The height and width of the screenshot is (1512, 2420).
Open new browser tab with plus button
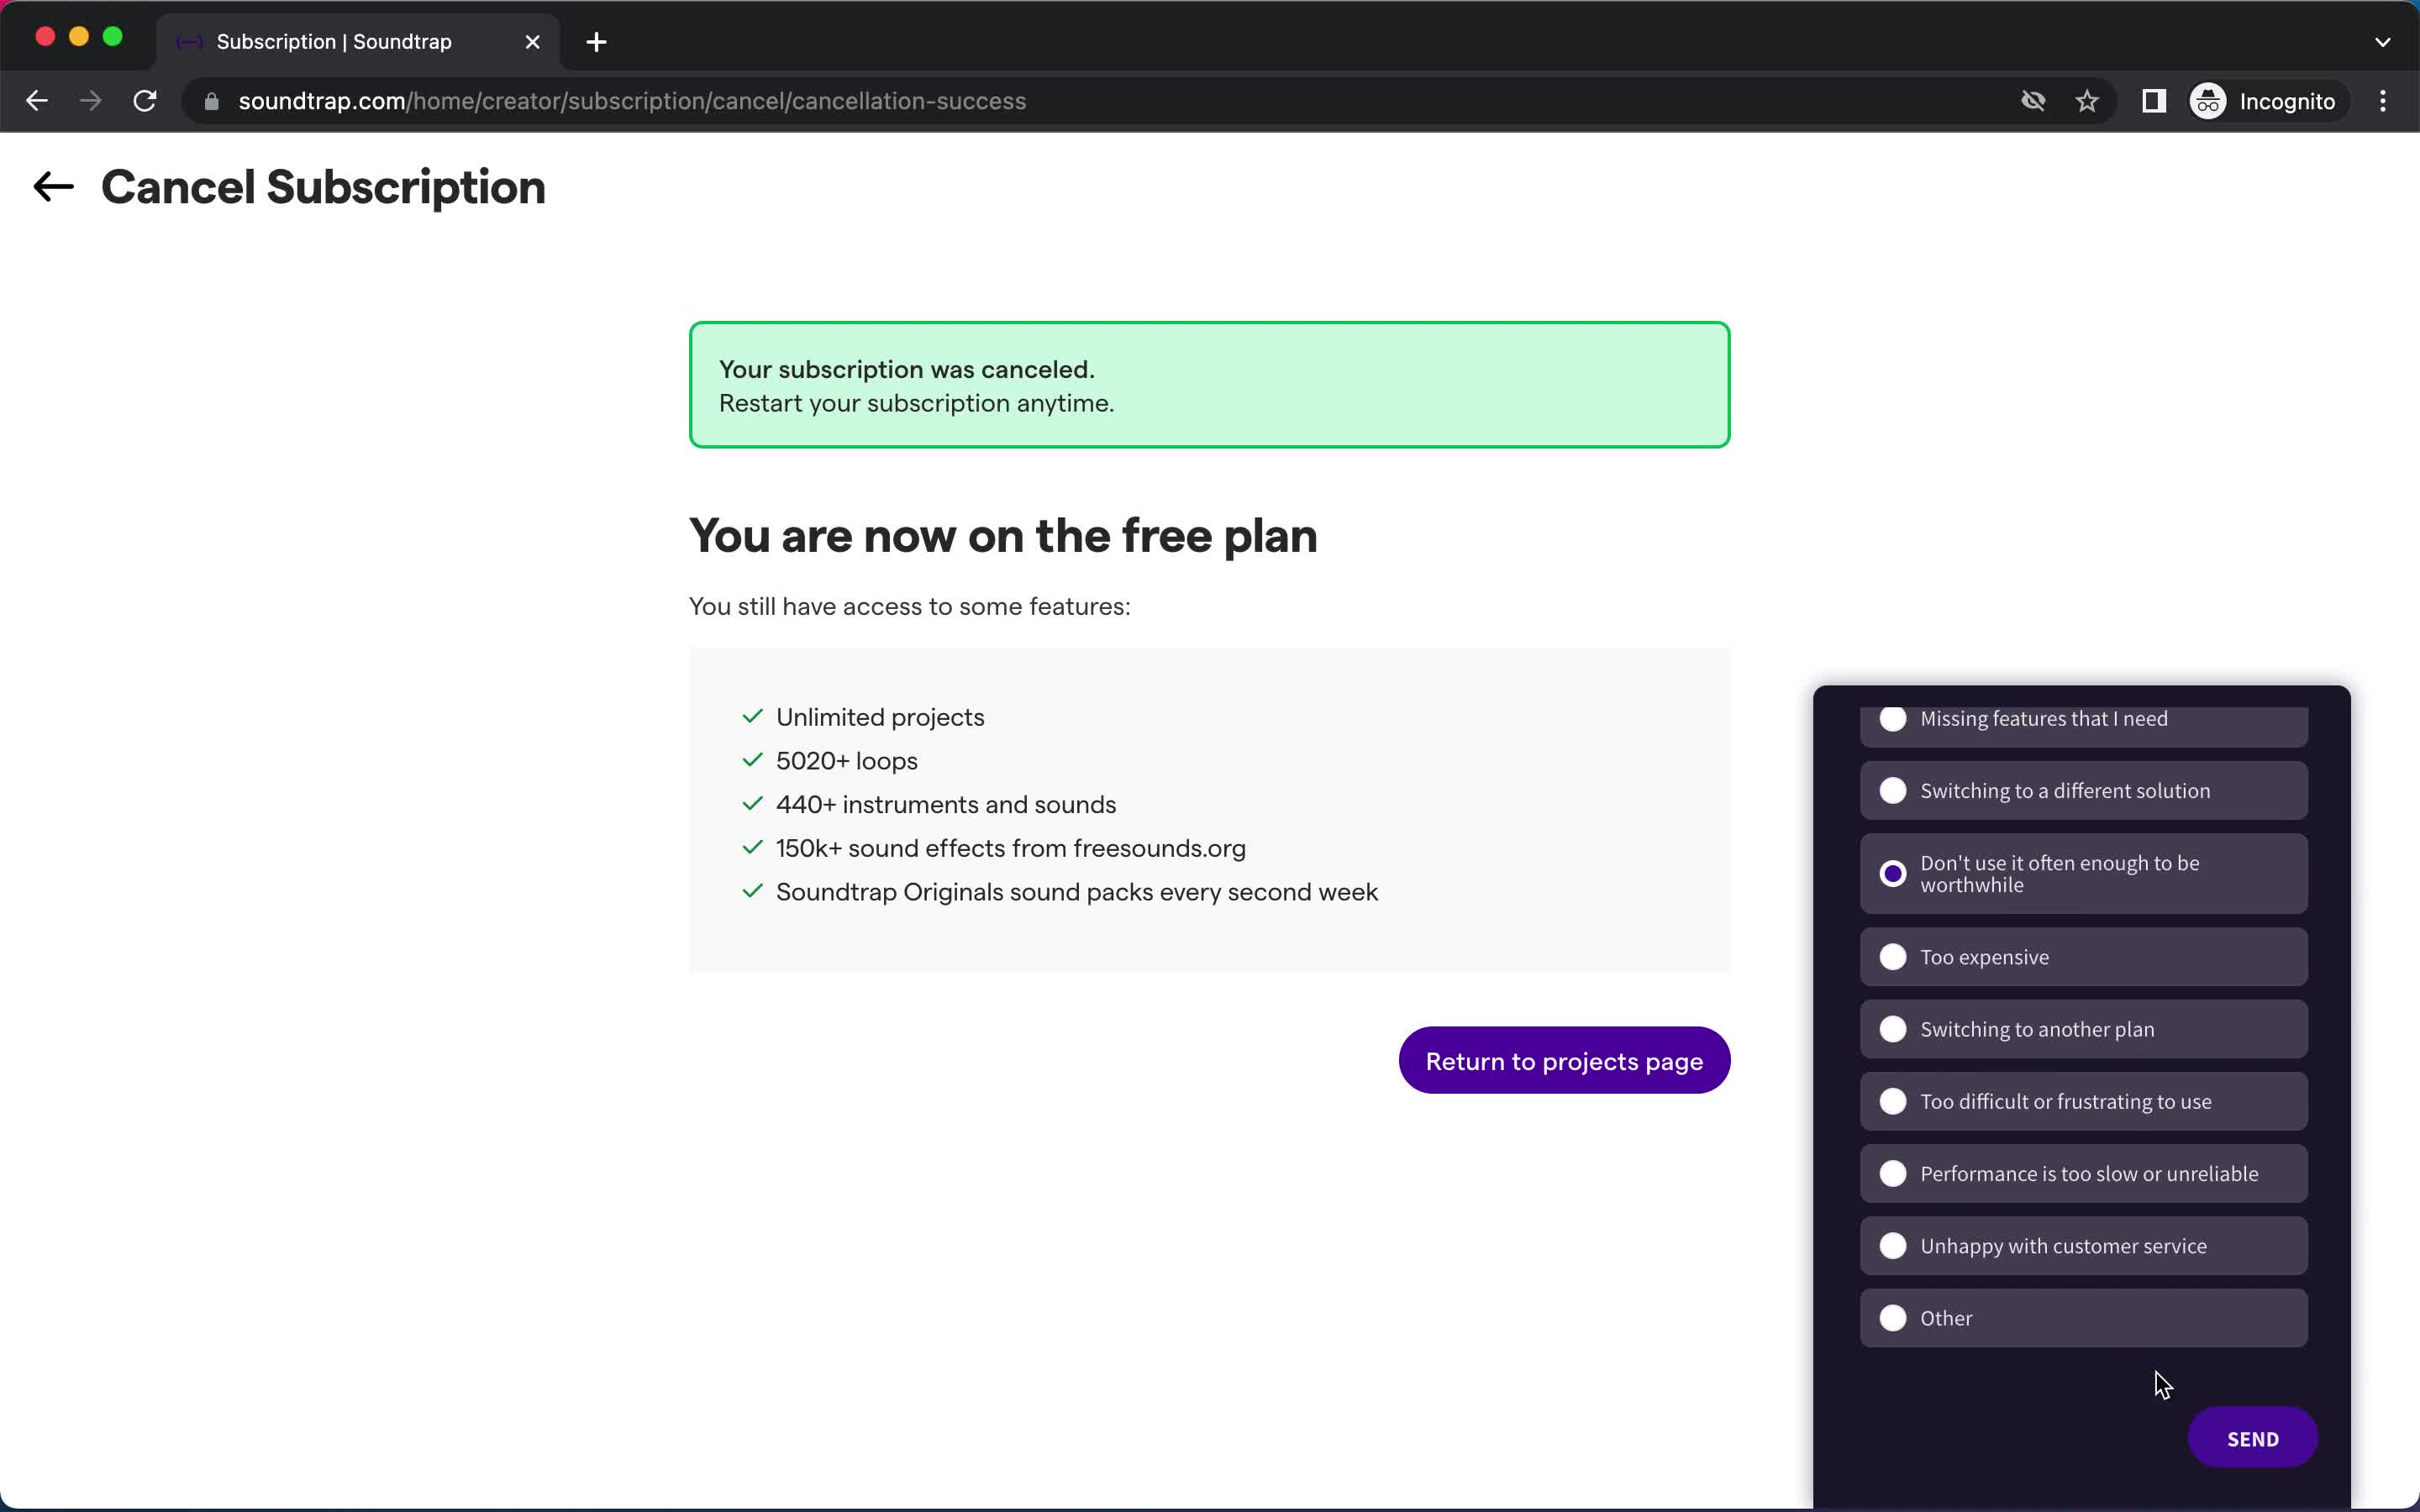[x=596, y=39]
